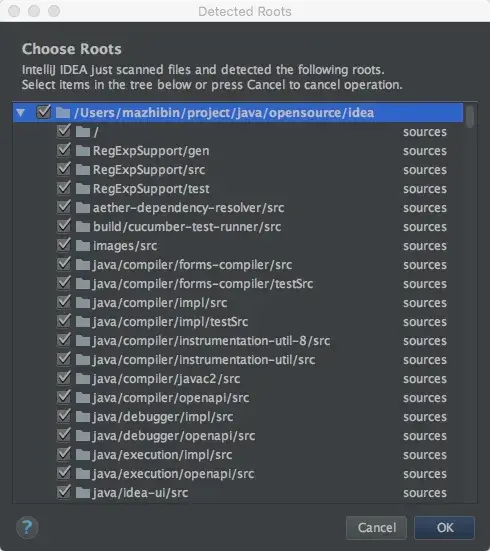Select java/compiler/javac2/src row text
Image resolution: width=490 pixels, height=551 pixels.
pos(166,379)
